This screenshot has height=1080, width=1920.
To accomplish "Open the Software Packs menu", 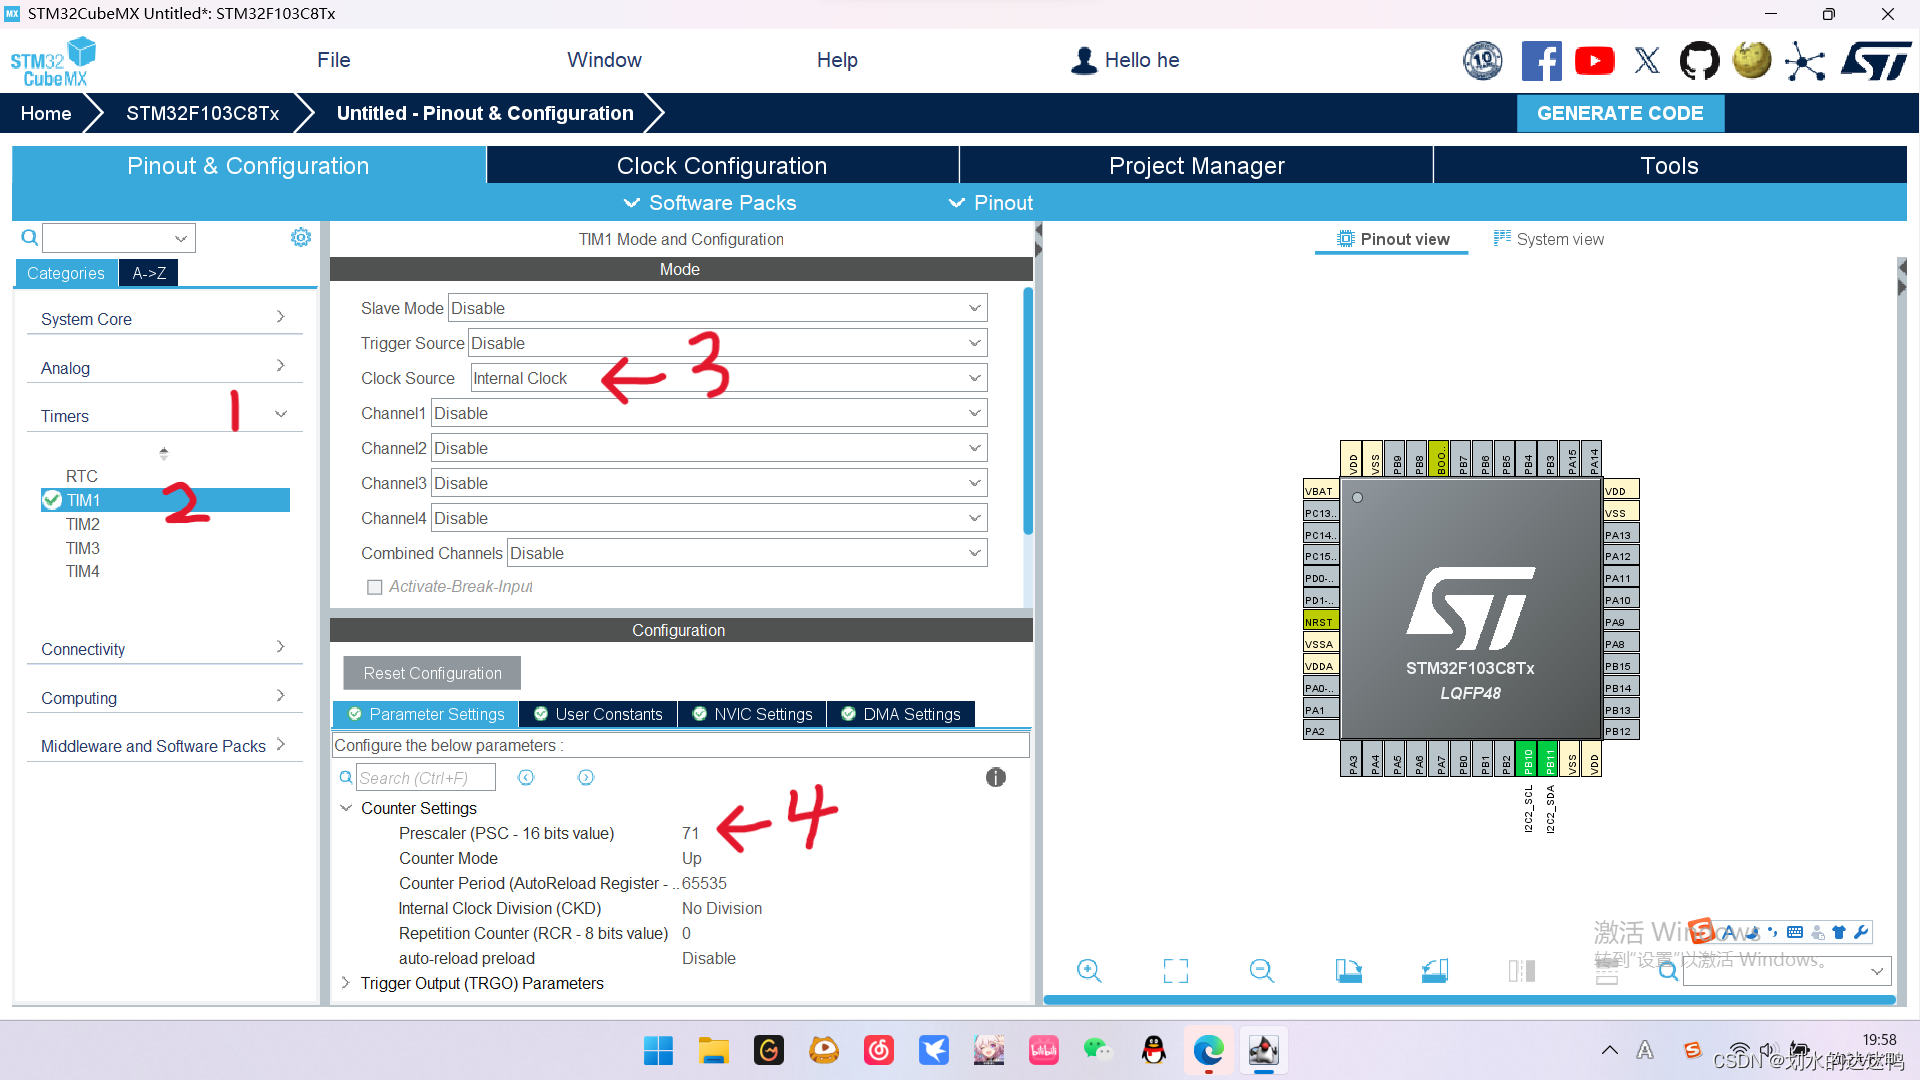I will click(710, 203).
